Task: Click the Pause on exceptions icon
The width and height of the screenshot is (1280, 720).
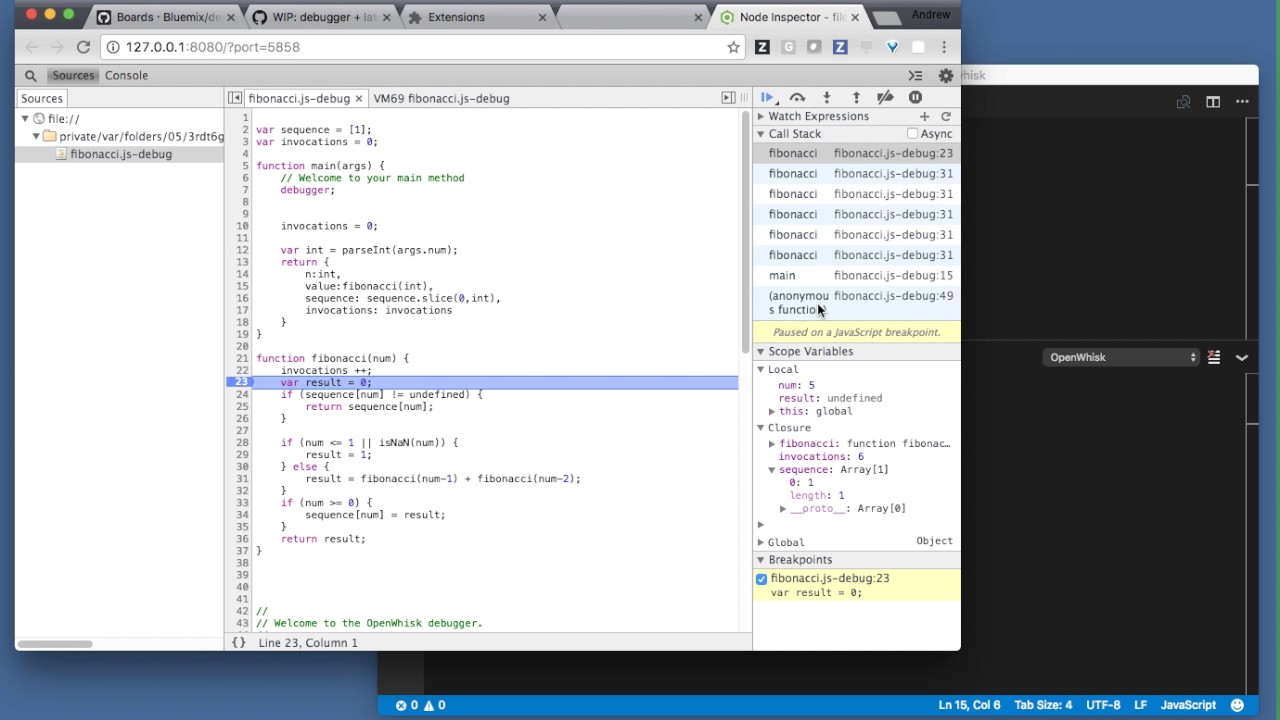Action: pos(915,98)
